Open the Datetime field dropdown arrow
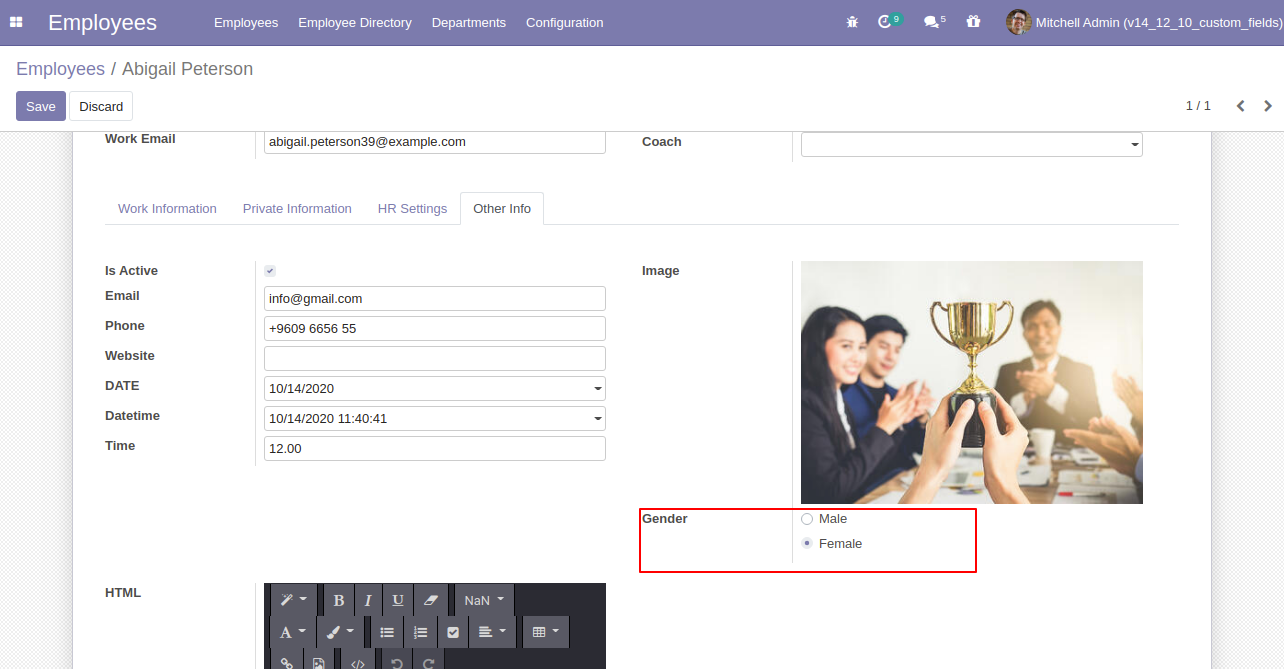The width and height of the screenshot is (1284, 669). [x=598, y=419]
